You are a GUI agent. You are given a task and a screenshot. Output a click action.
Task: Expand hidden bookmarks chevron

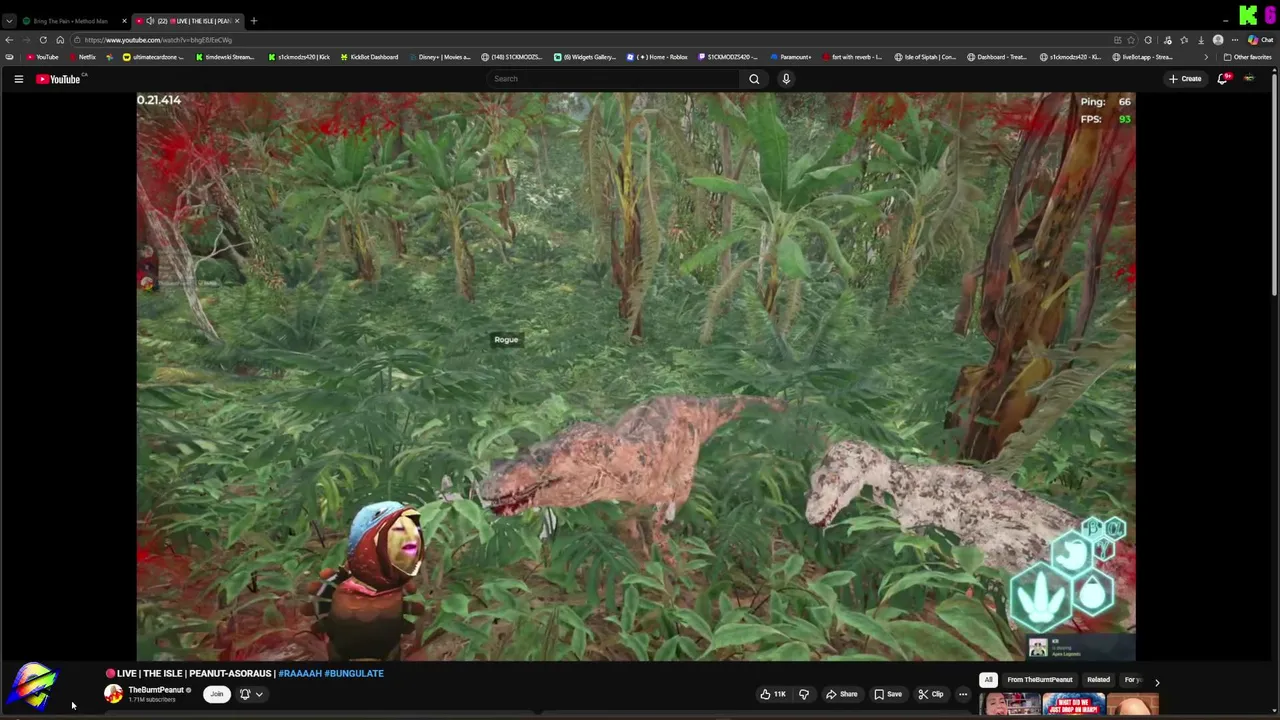[1205, 57]
